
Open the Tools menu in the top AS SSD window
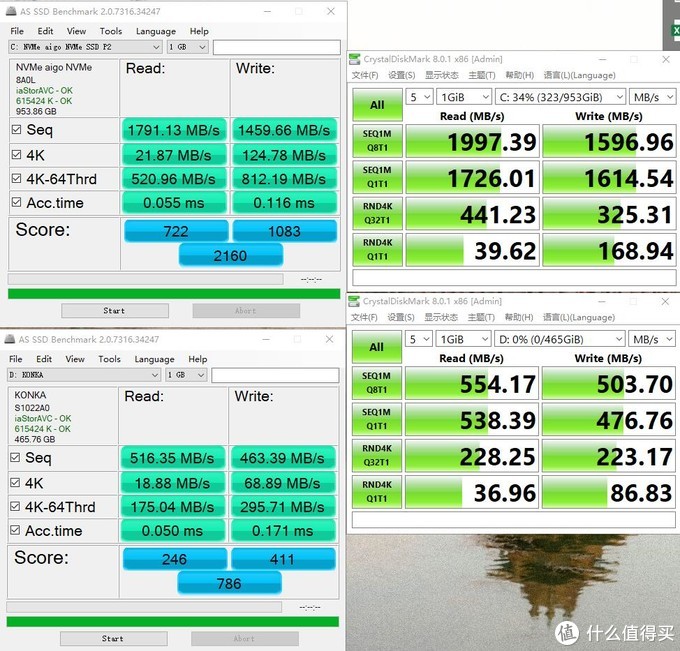[x=110, y=31]
